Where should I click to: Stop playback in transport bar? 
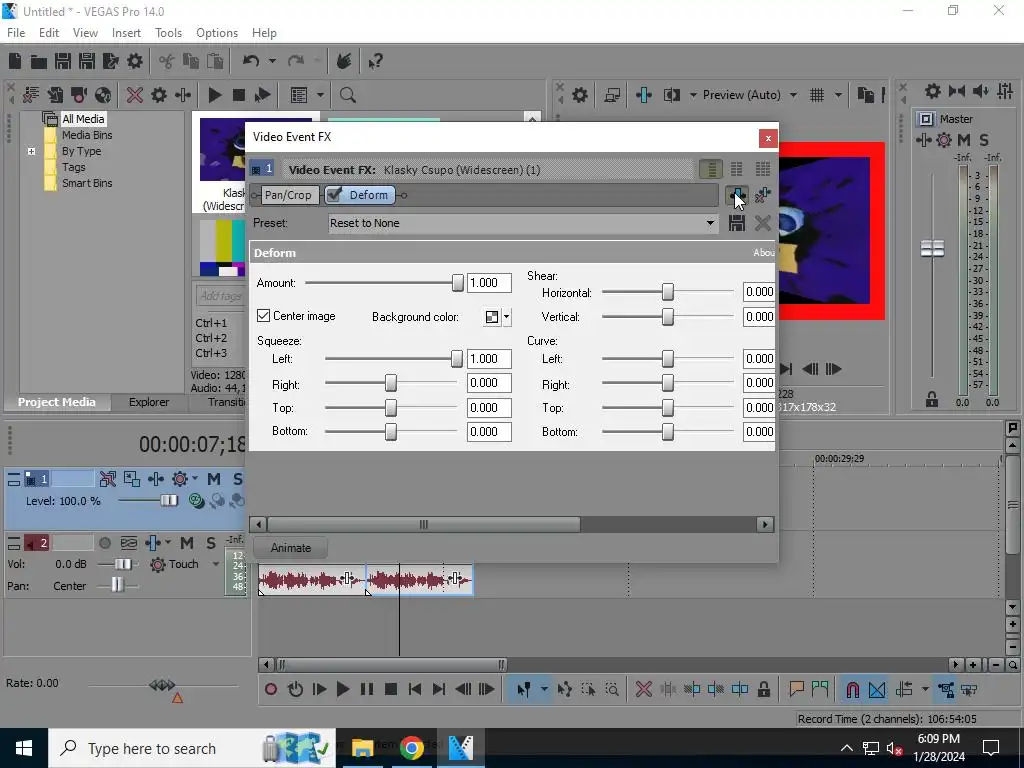pos(391,689)
